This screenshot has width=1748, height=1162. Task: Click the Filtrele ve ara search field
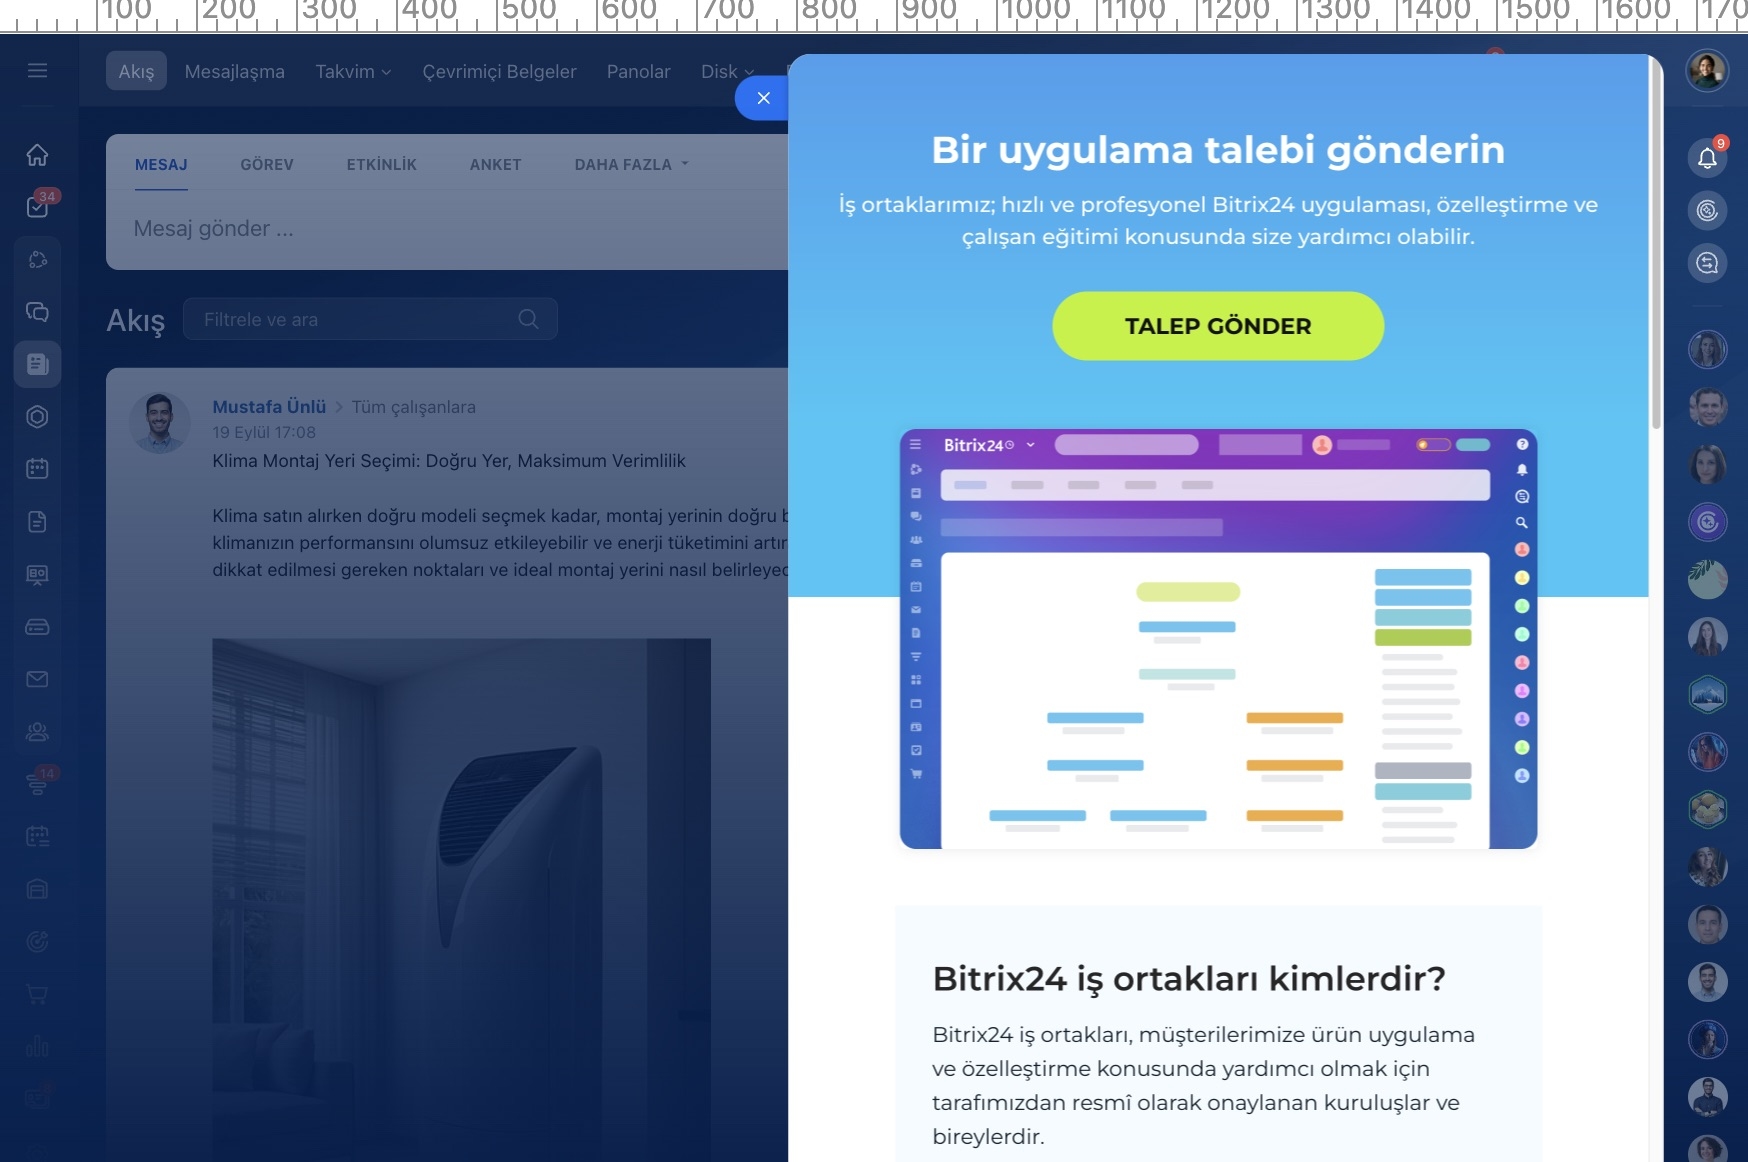pos(370,319)
